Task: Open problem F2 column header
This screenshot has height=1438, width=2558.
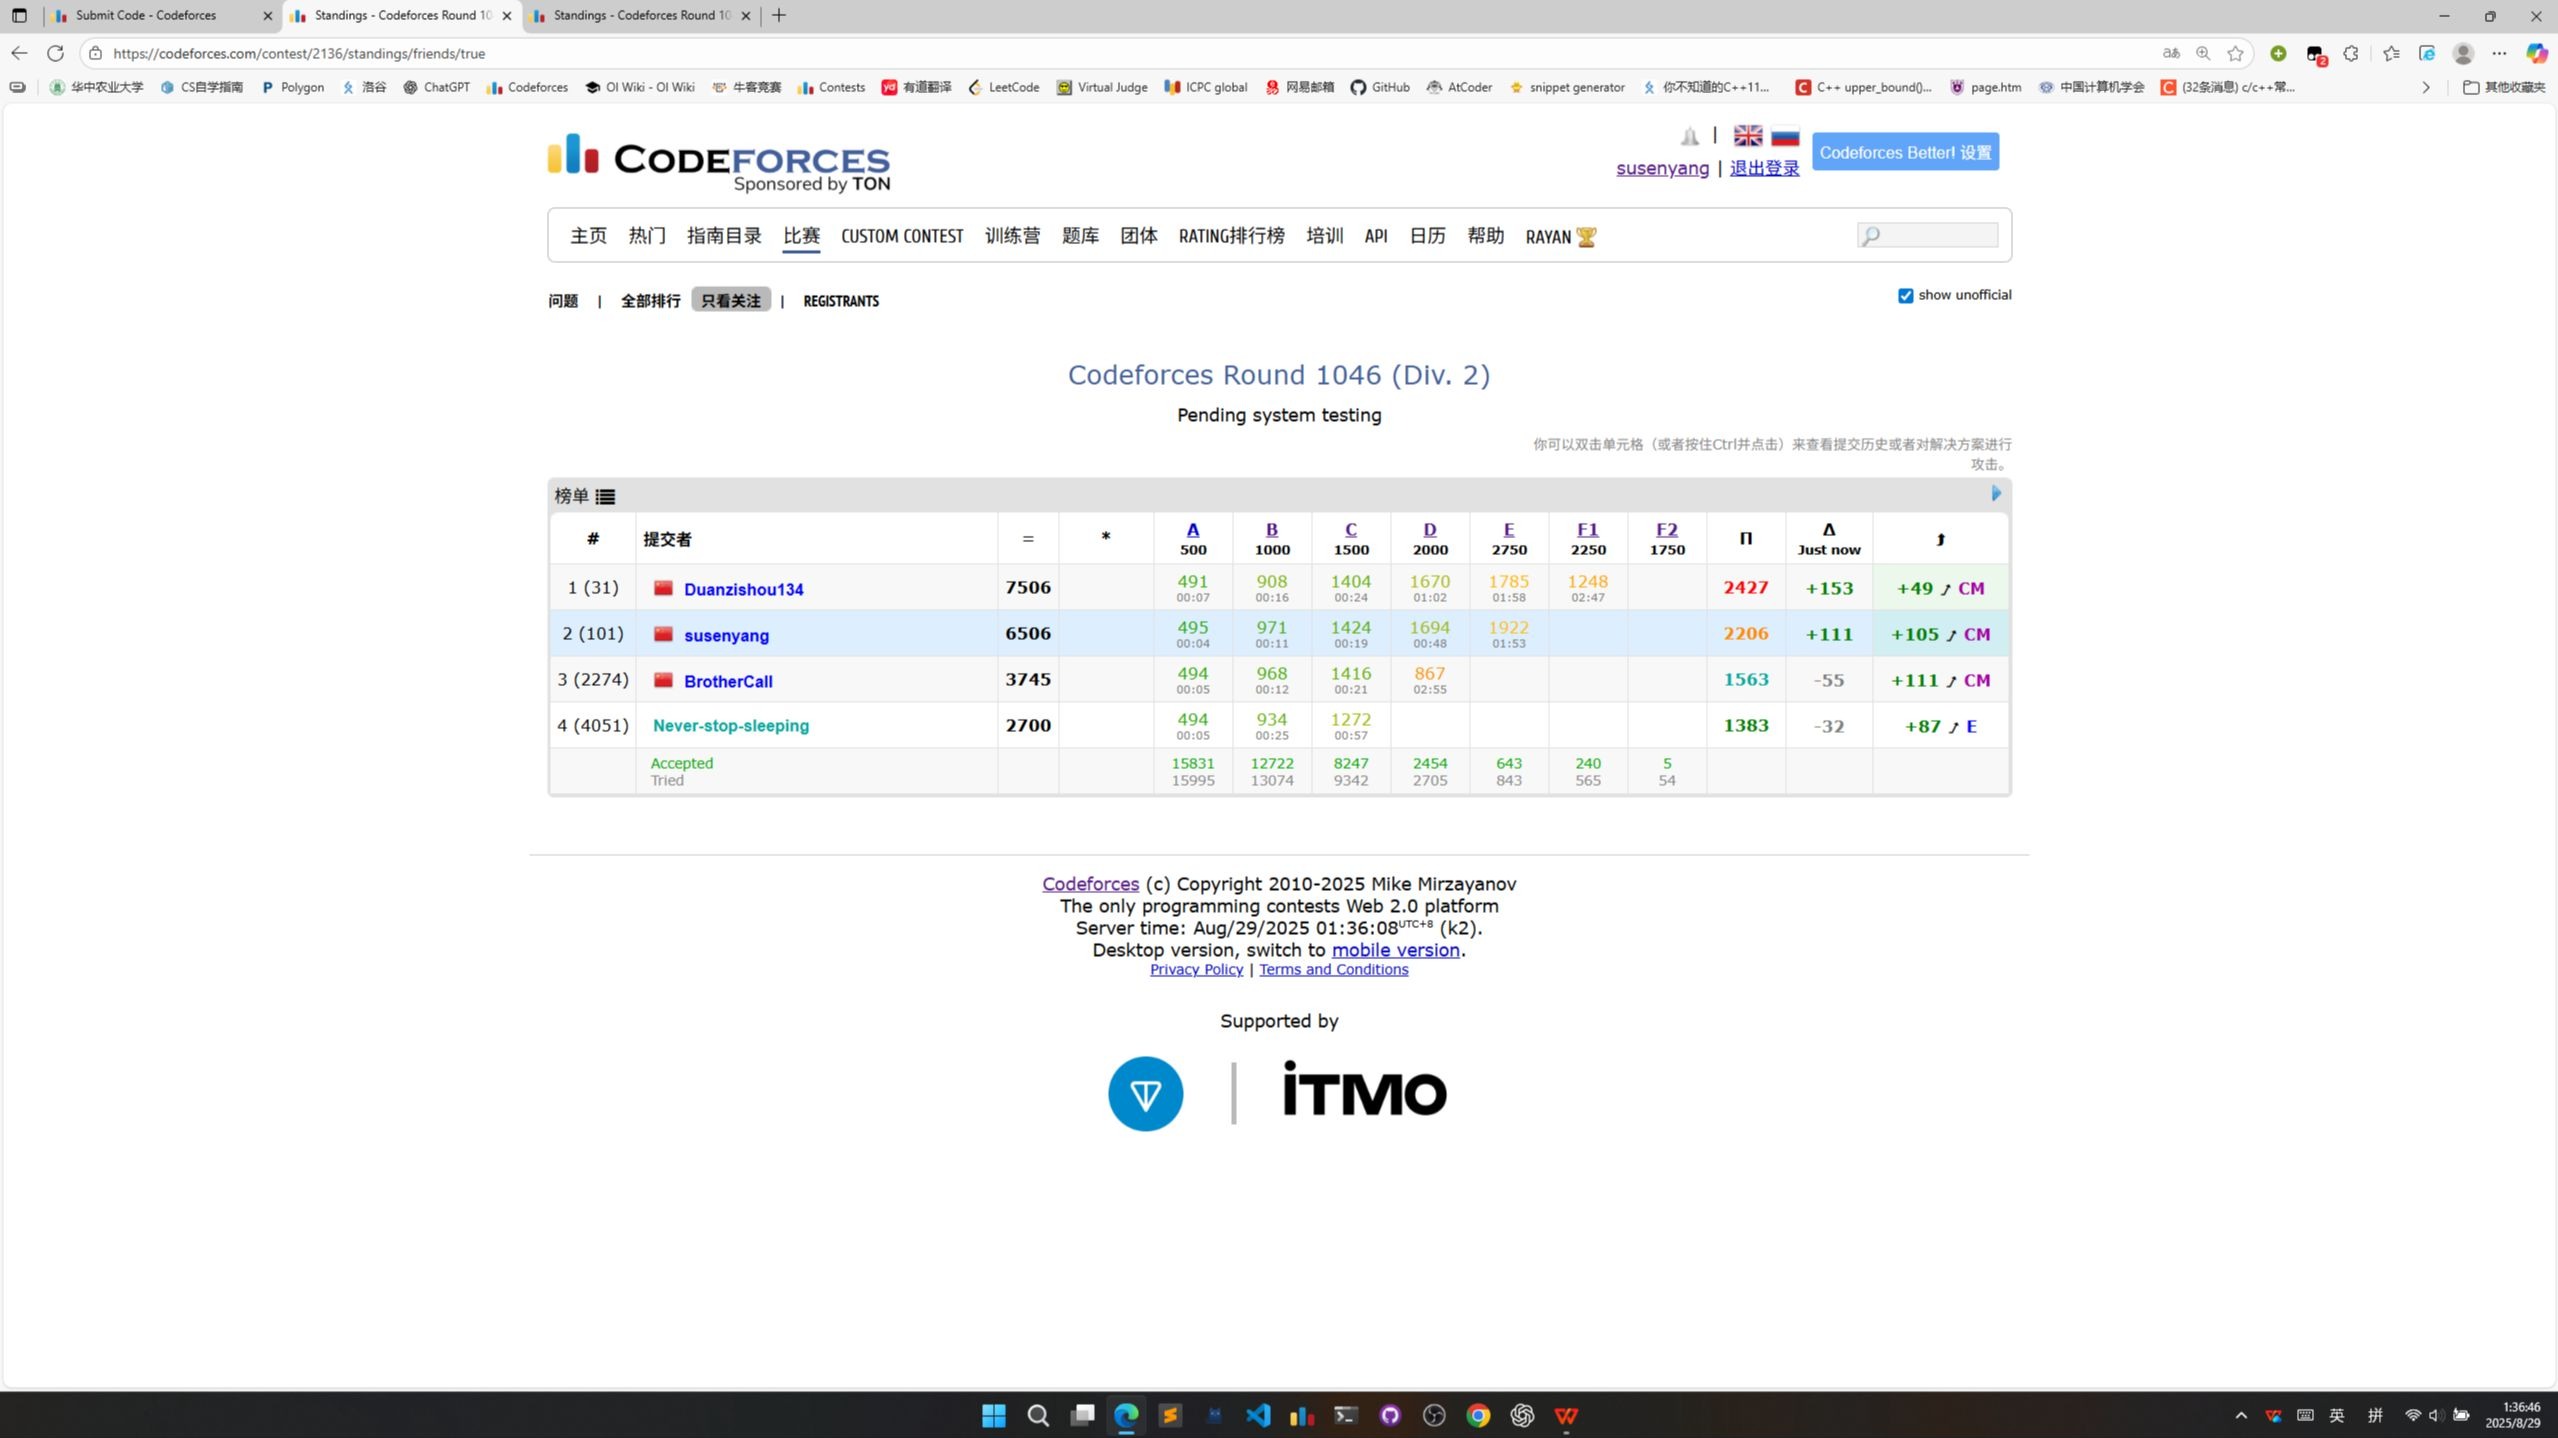Action: point(1666,530)
